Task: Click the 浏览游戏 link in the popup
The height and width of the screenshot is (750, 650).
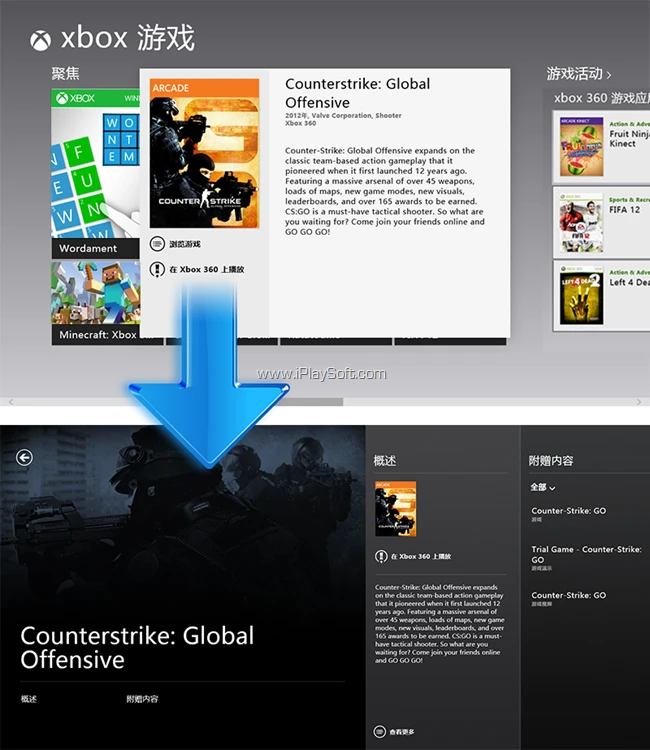Action: [x=185, y=244]
